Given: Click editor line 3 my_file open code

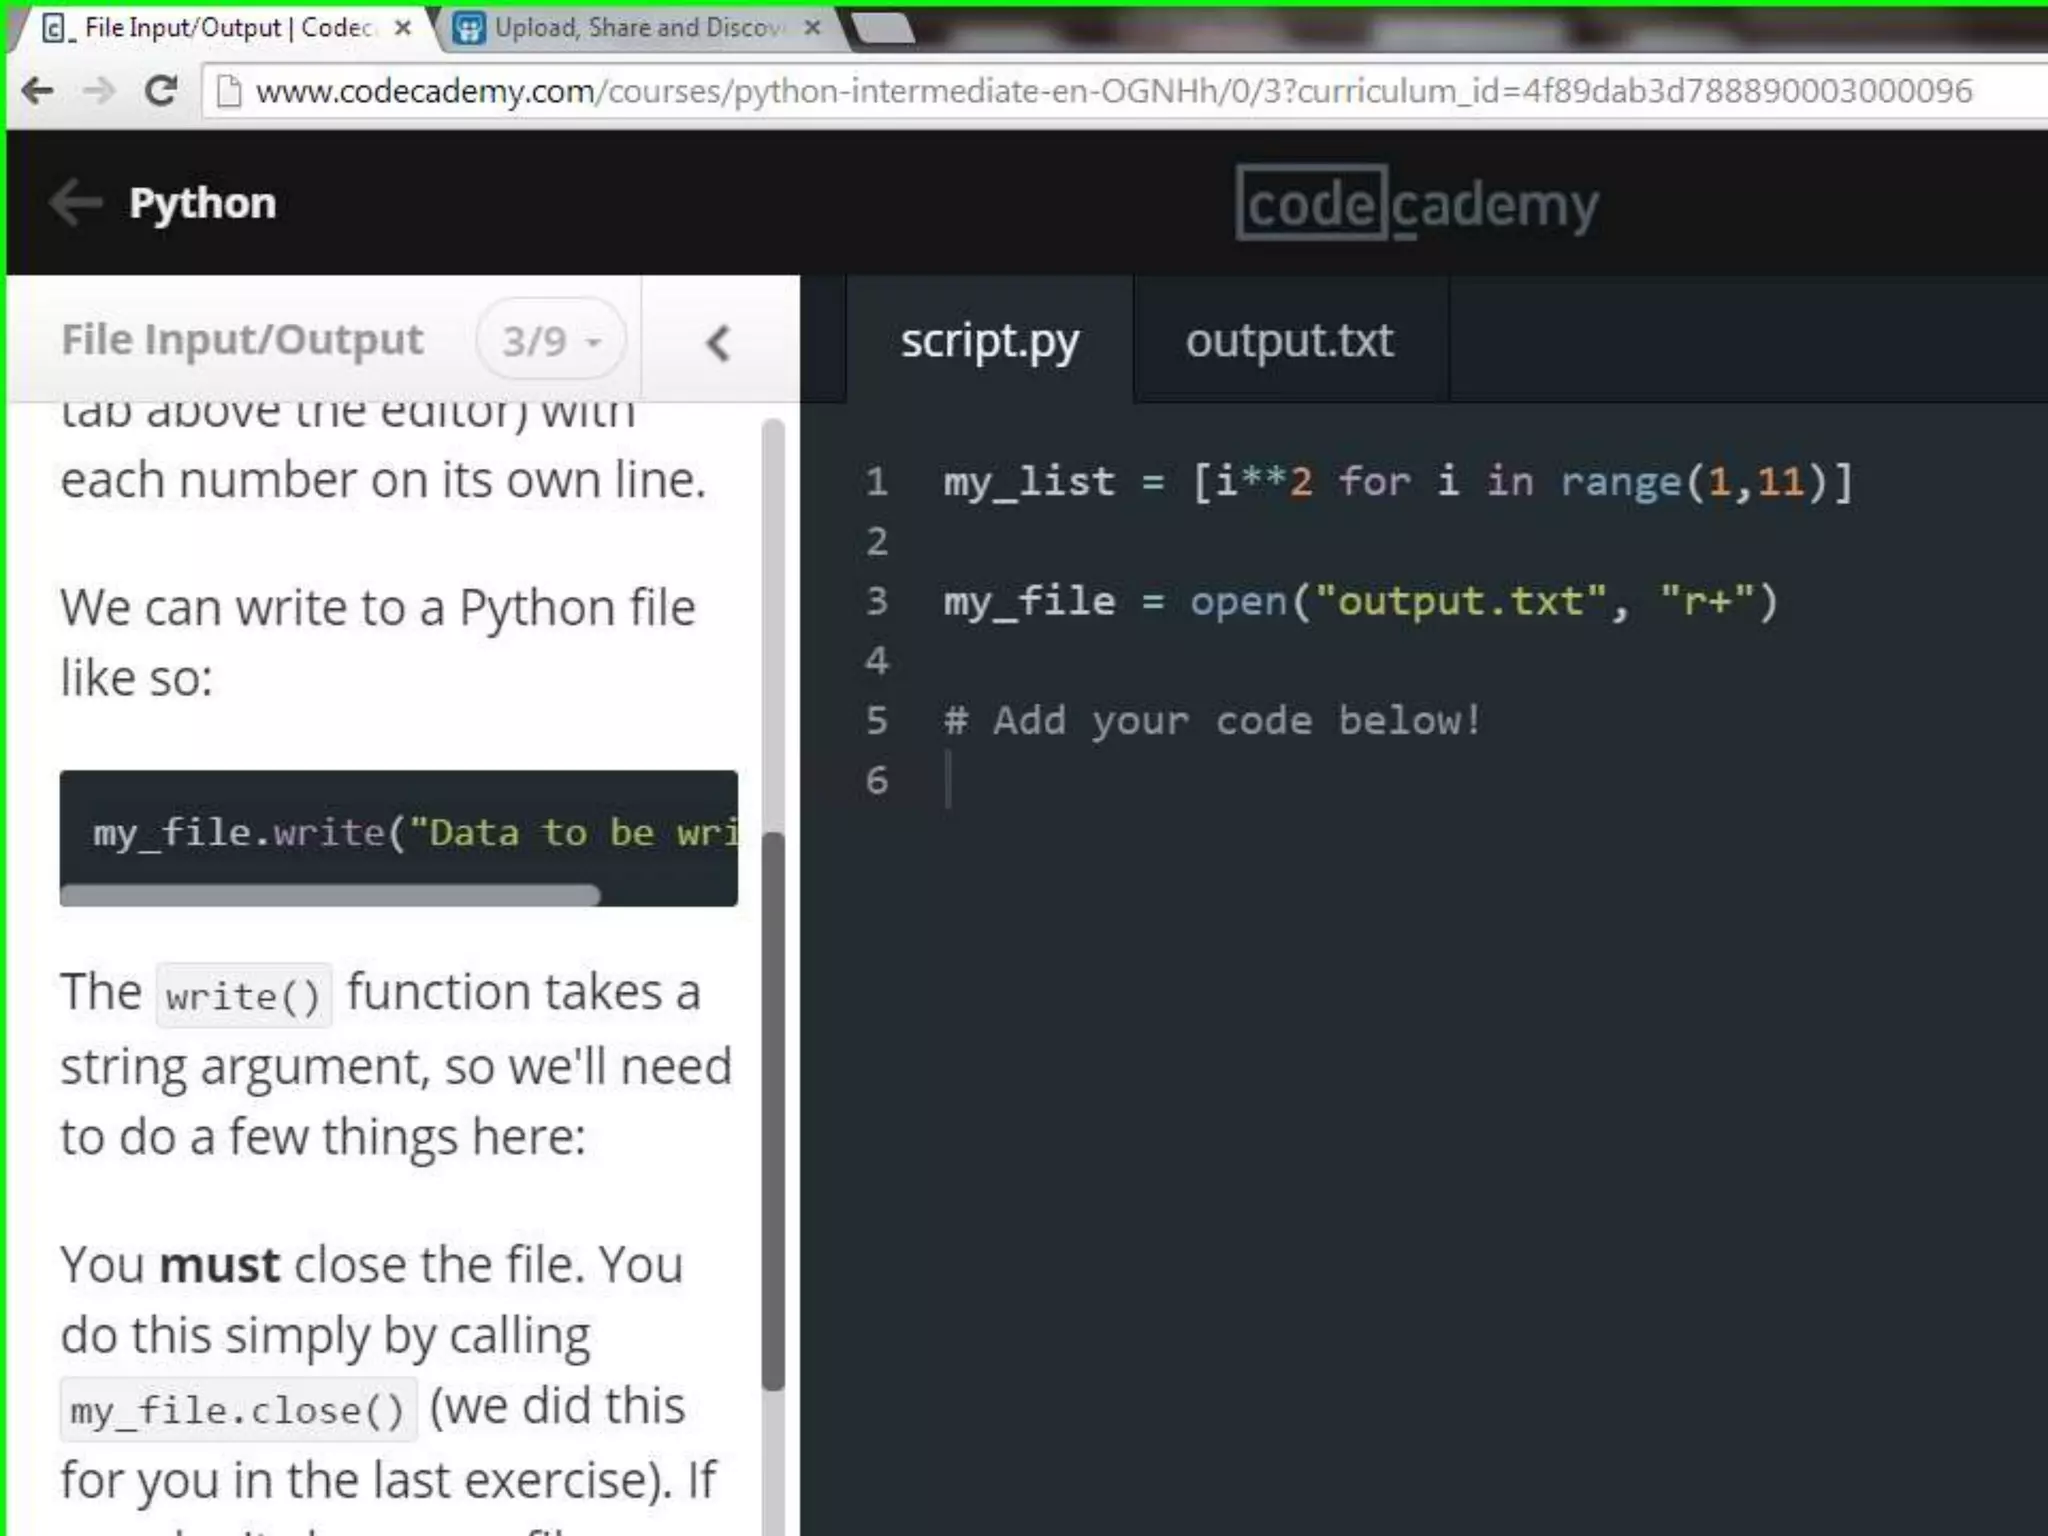Looking at the screenshot, I should point(1360,602).
